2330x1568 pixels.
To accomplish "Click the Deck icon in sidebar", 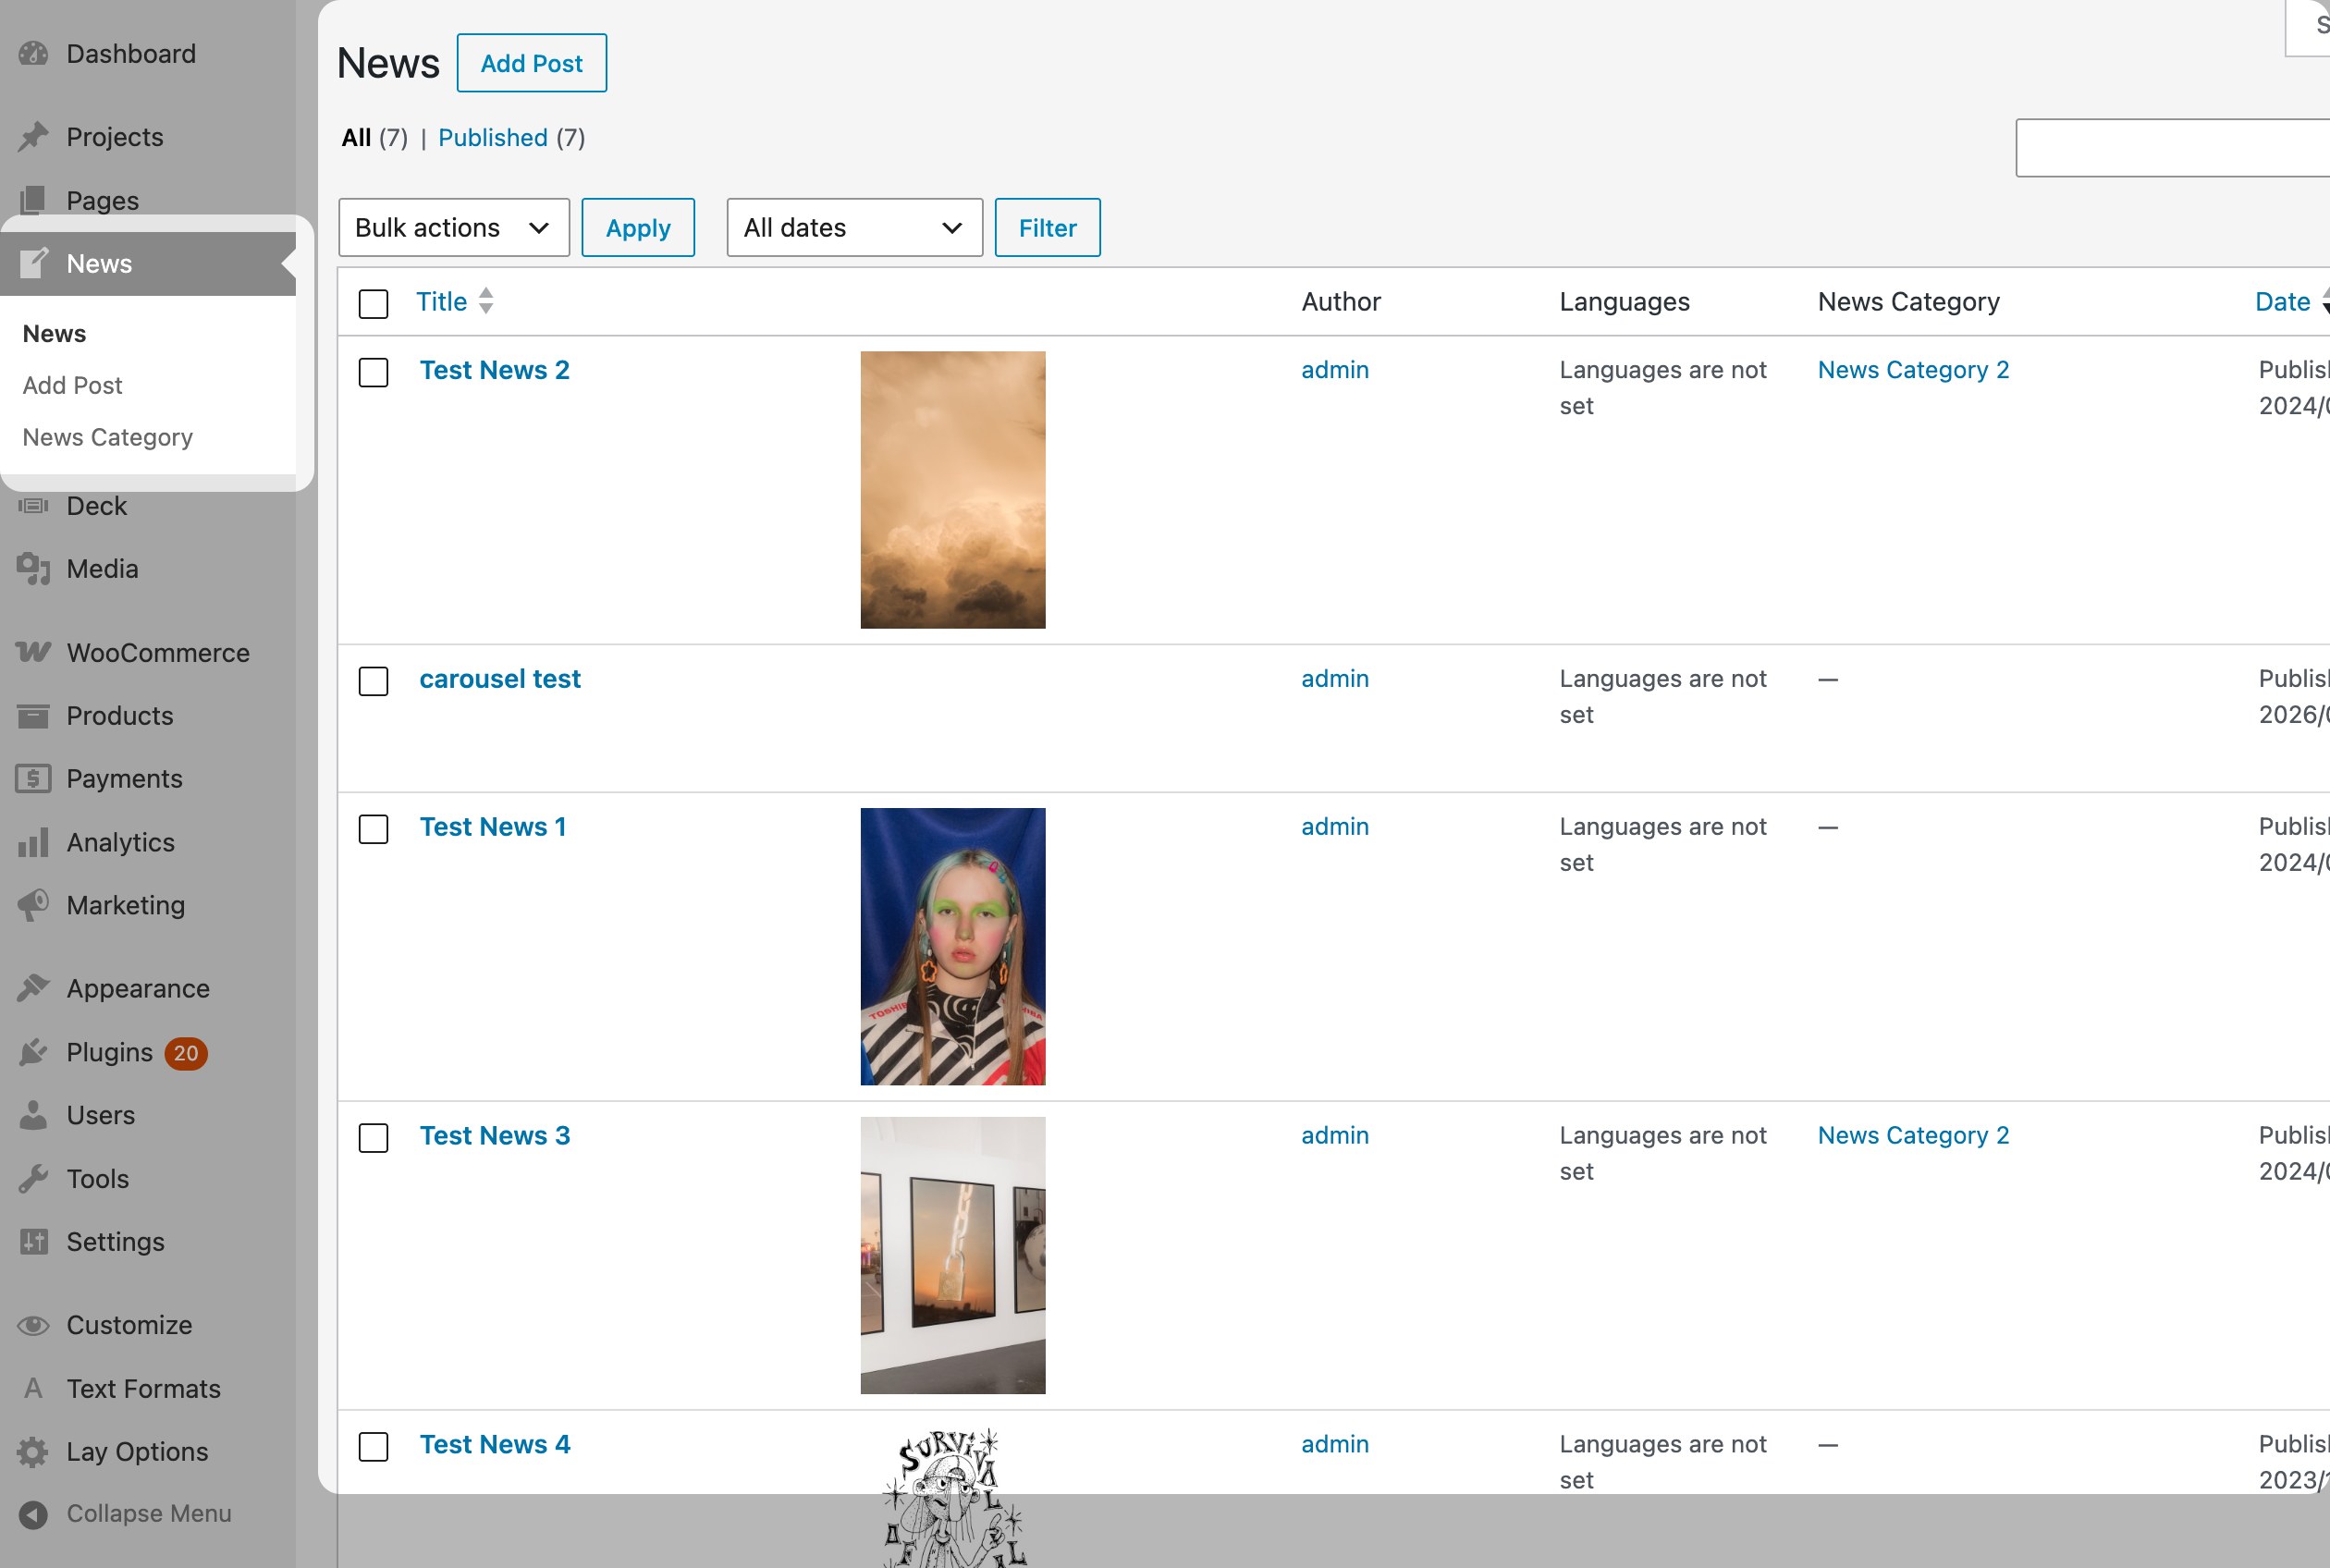I will pyautogui.click(x=33, y=506).
